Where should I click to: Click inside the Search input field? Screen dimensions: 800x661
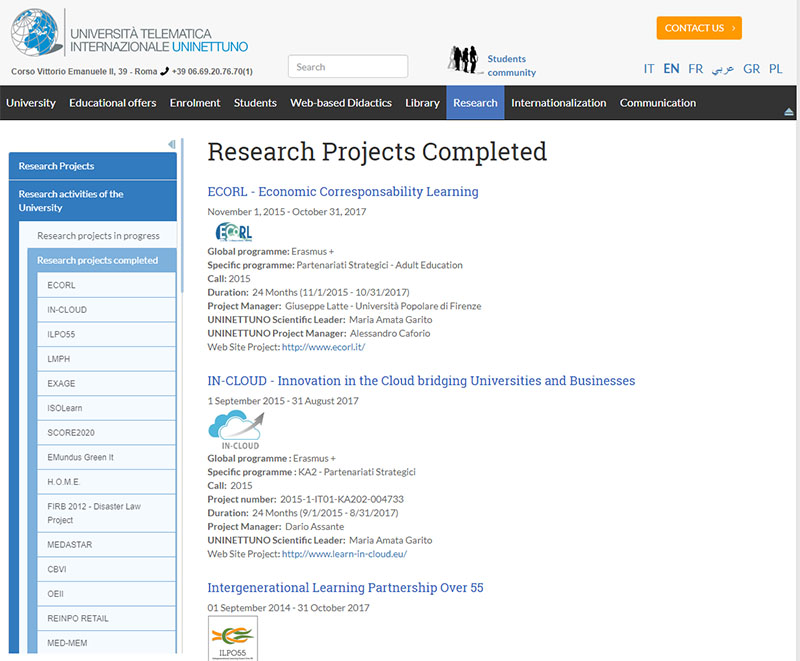click(347, 67)
